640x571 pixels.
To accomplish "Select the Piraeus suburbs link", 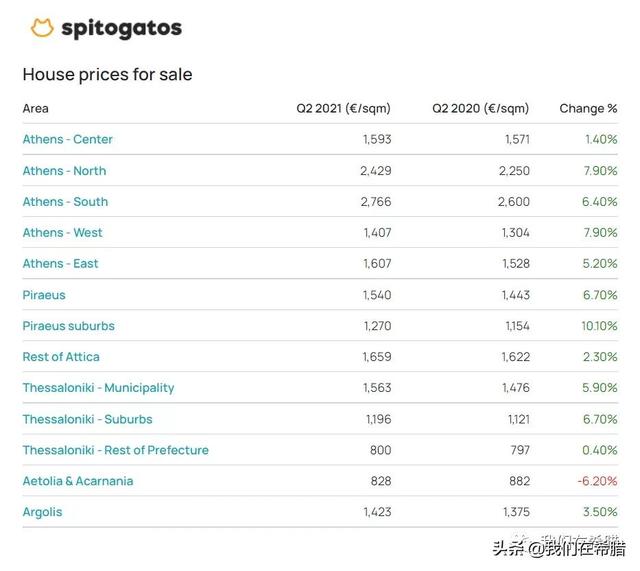I will pyautogui.click(x=69, y=326).
